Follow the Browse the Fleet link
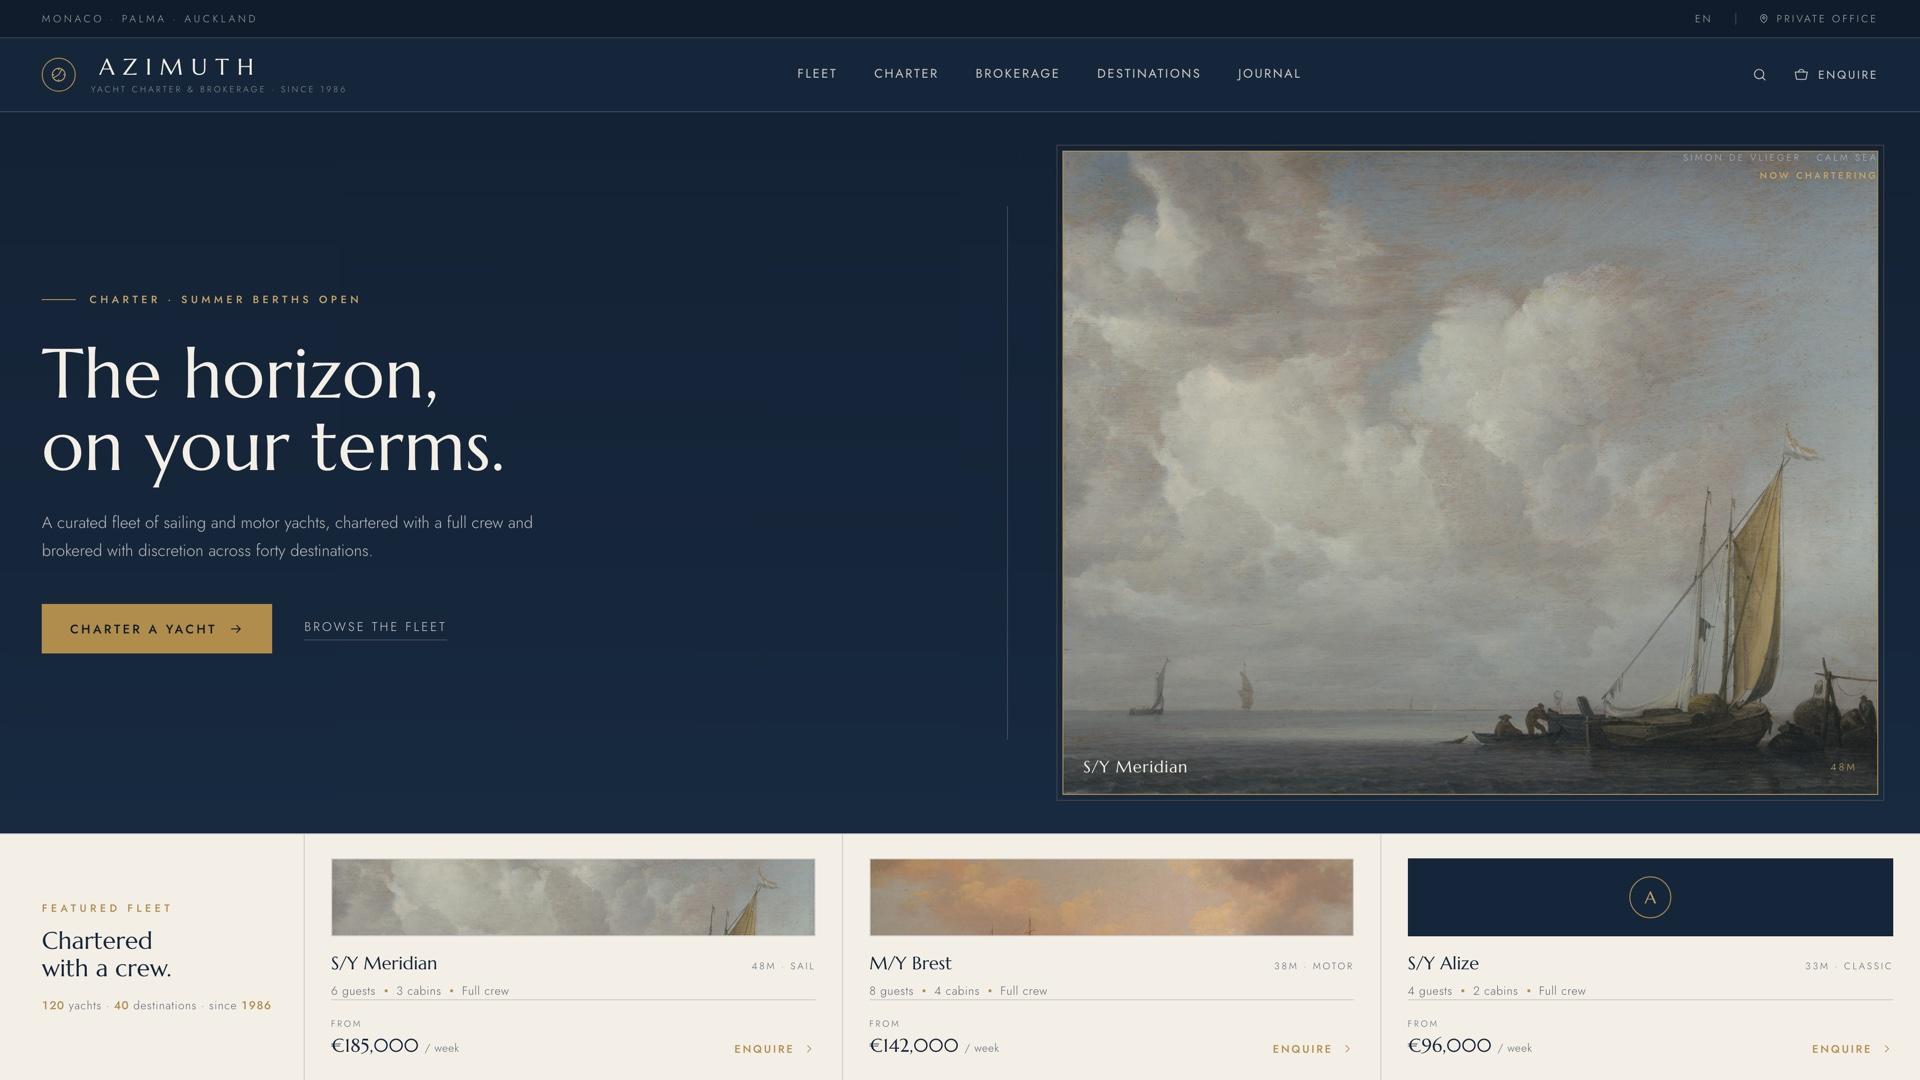 (x=375, y=627)
